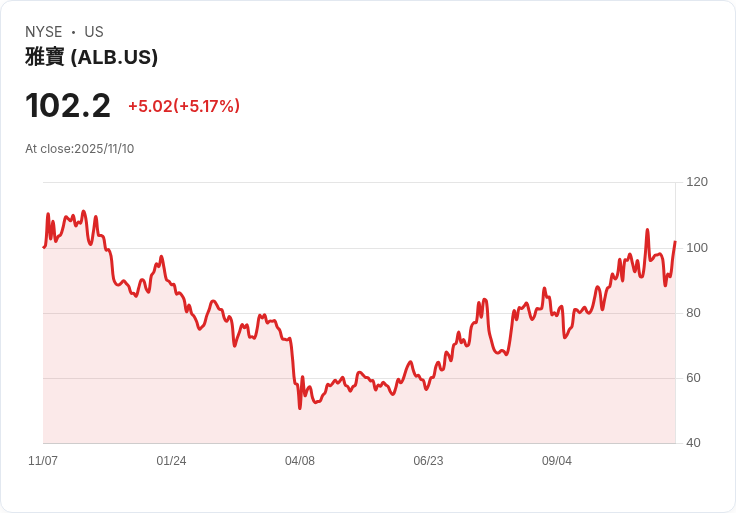Screen dimensions: 736x513
Task: Select the 04/08 date label on x-axis
Action: pyautogui.click(x=300, y=461)
